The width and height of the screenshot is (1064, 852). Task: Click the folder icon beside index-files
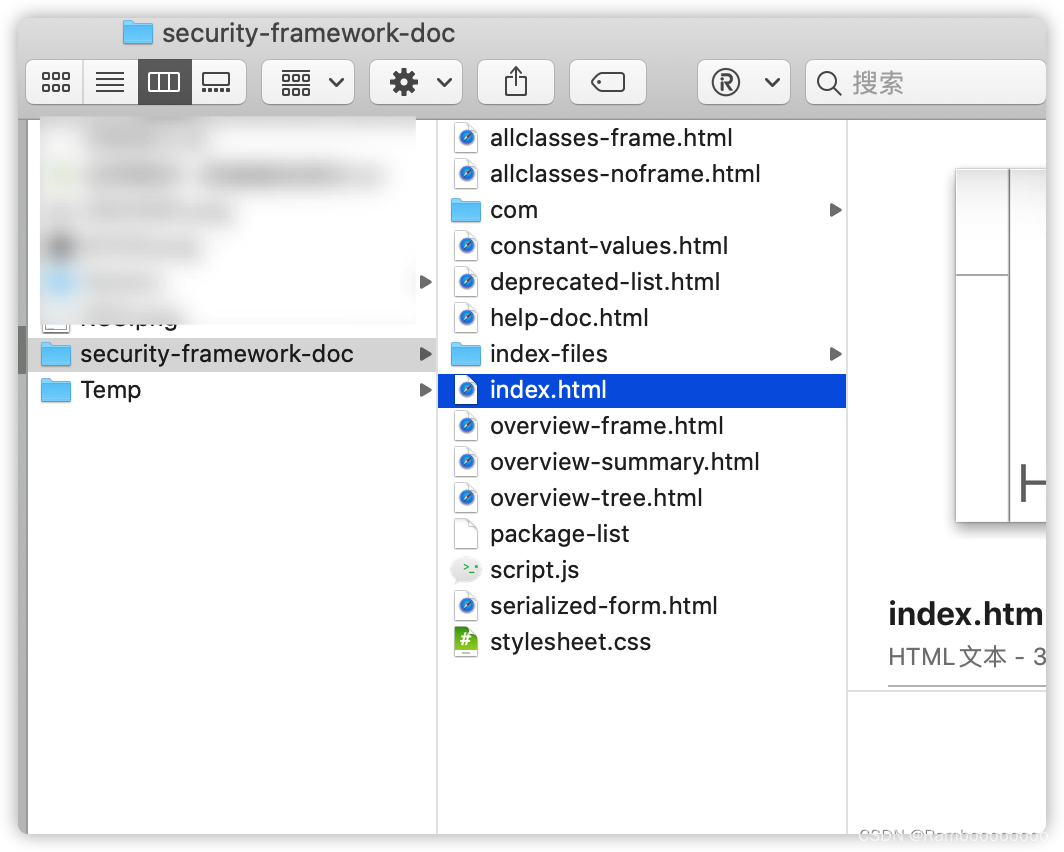coord(466,354)
